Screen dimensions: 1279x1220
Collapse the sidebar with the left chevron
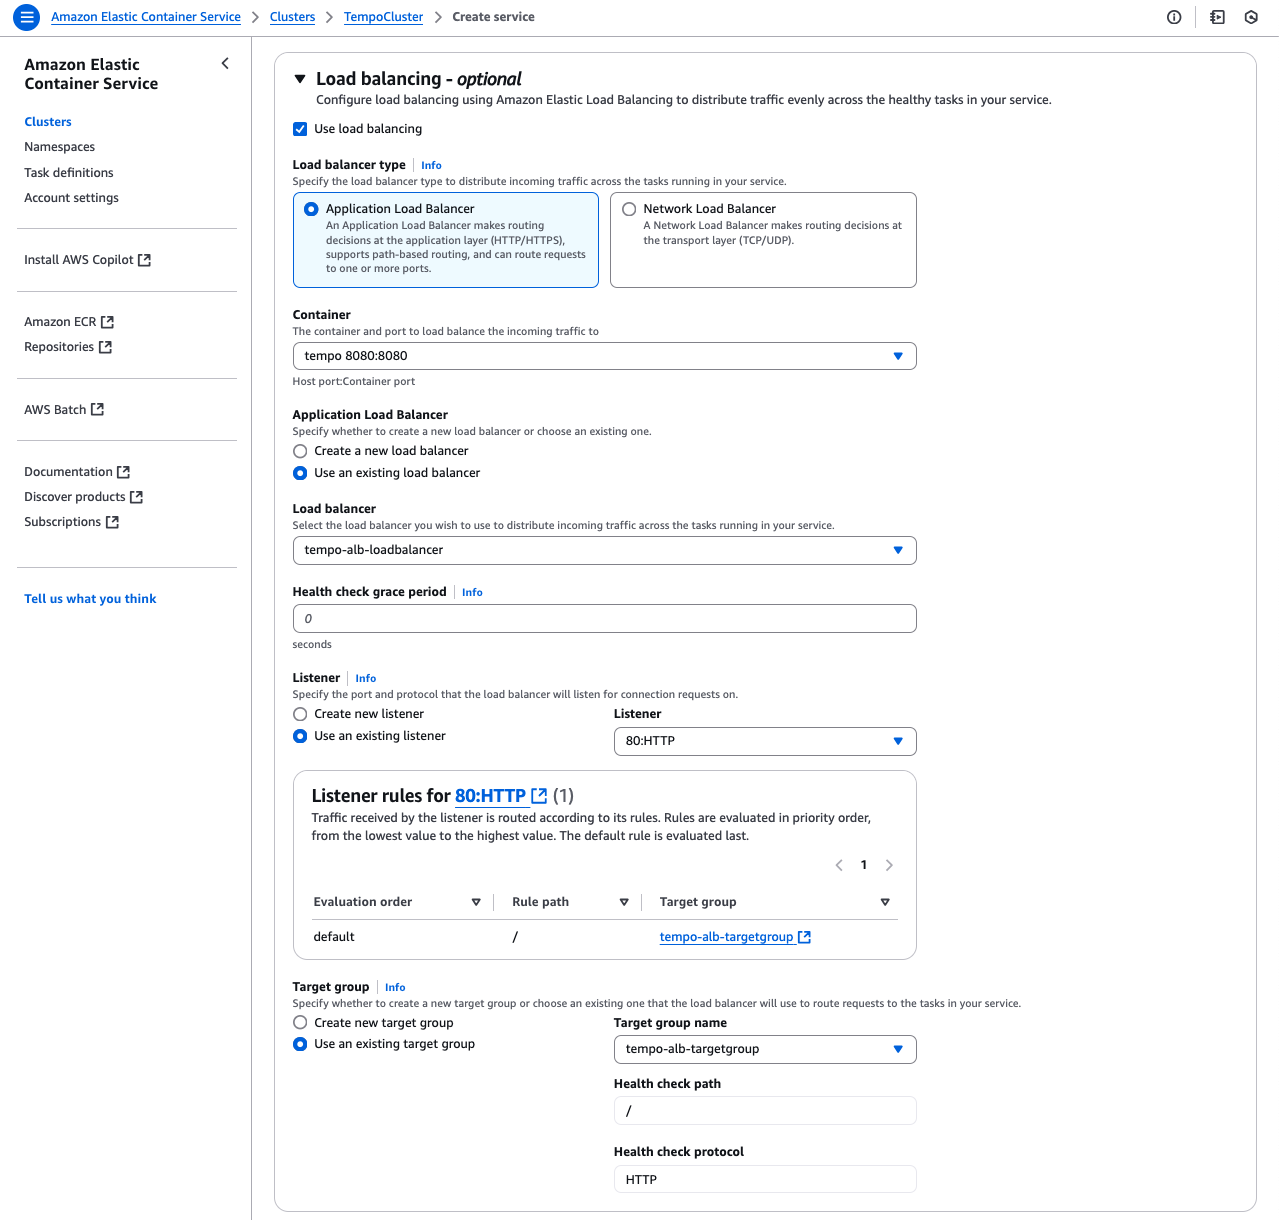(225, 63)
